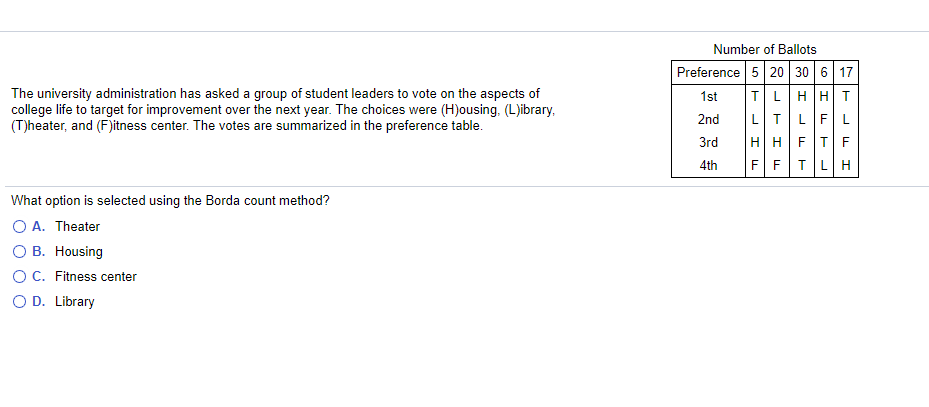The width and height of the screenshot is (929, 407).
Task: Click the Housing answer label
Action: (x=79, y=252)
